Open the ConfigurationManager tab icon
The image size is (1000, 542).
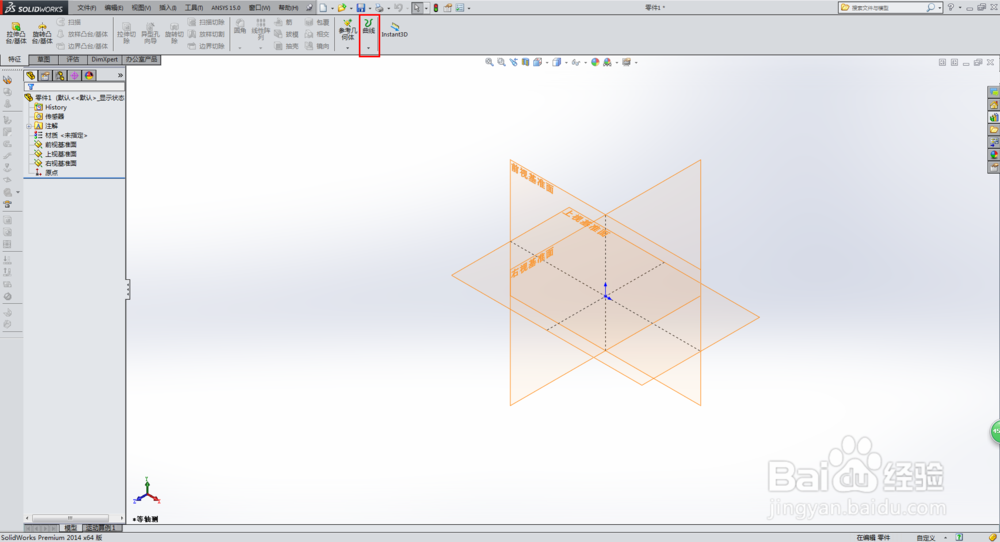[x=60, y=75]
